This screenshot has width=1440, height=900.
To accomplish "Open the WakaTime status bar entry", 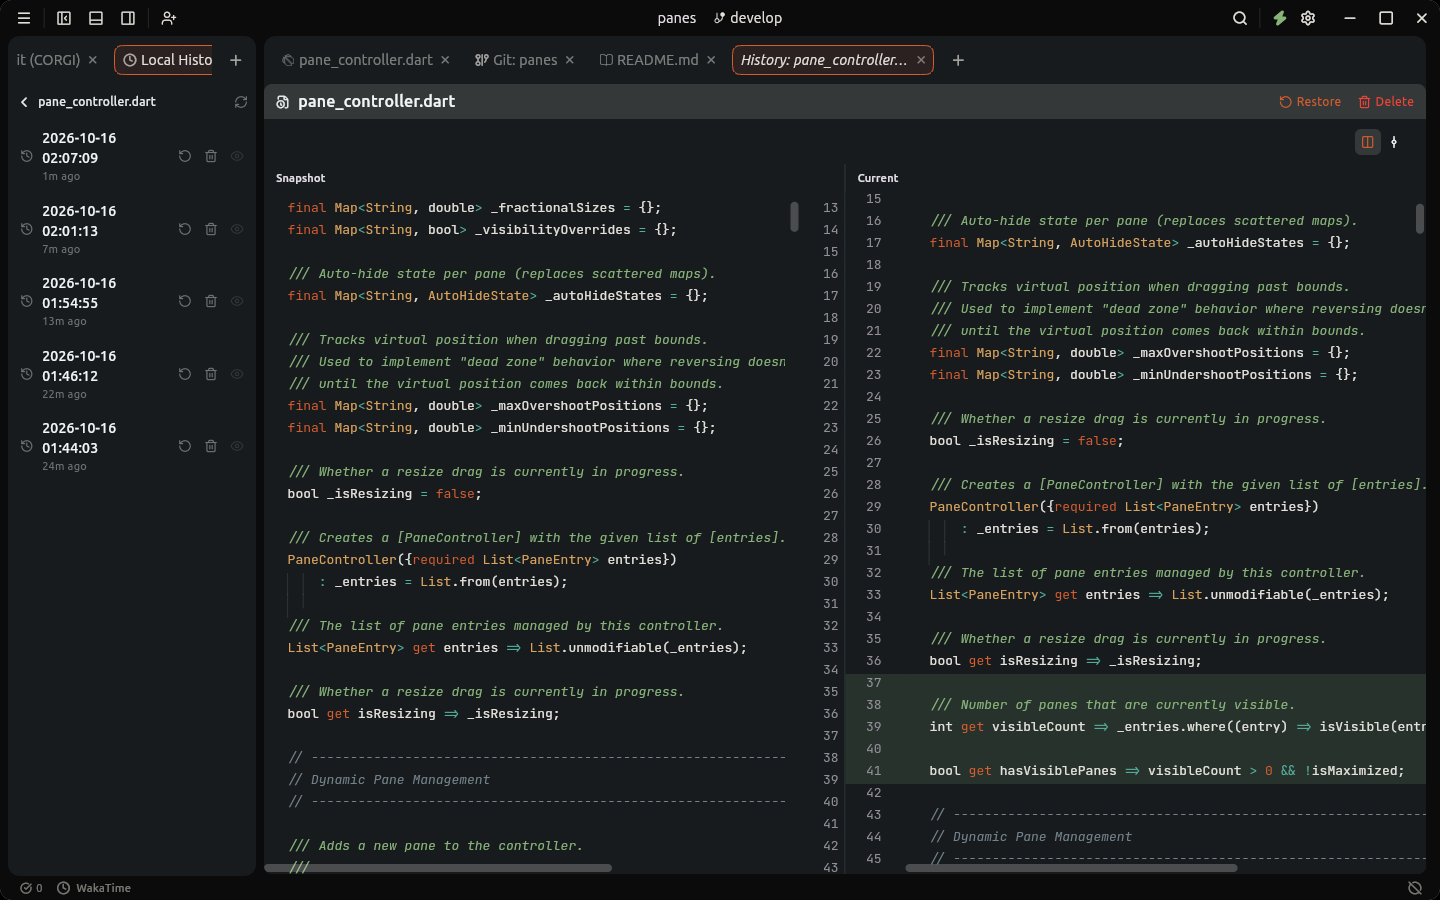I will (x=94, y=888).
